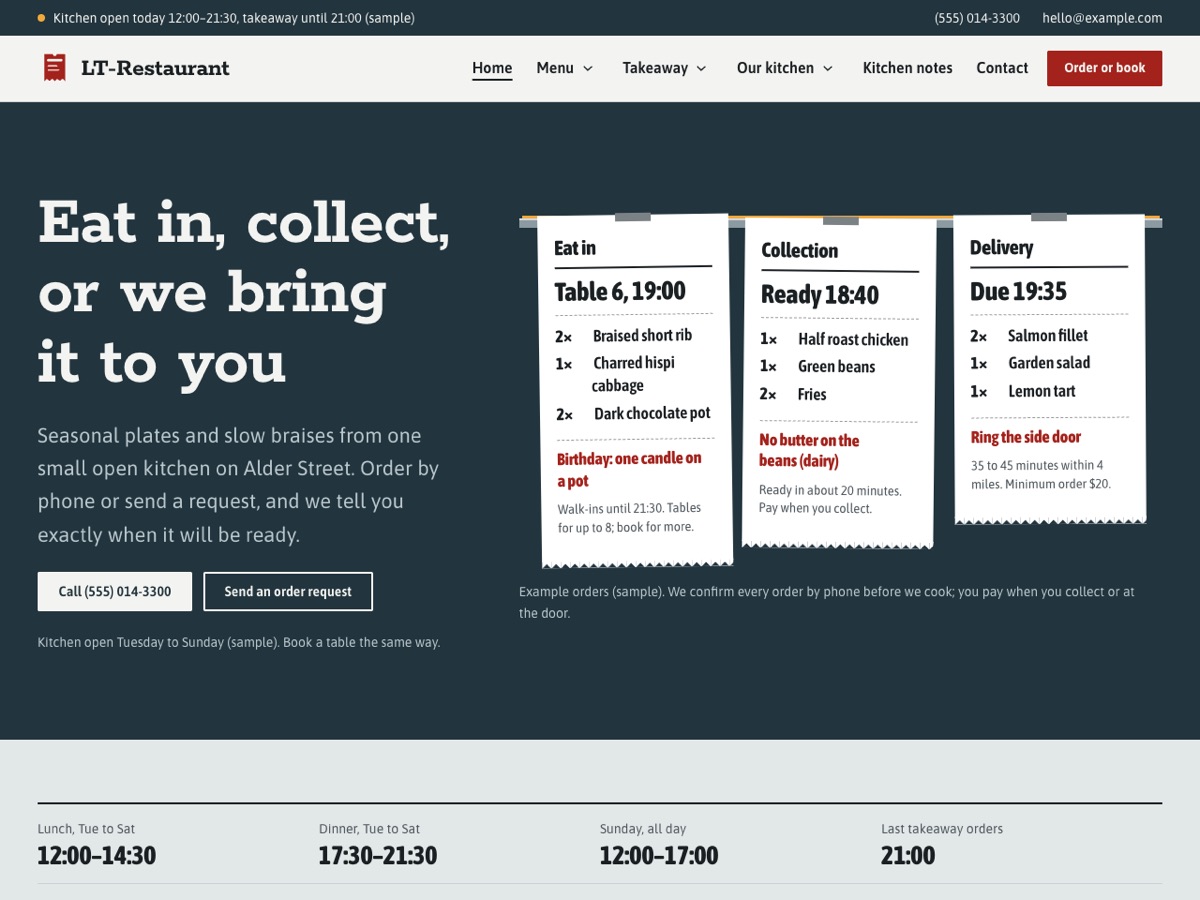The image size is (1200, 900).
Task: Select the Eat in ticket card
Action: click(x=635, y=390)
